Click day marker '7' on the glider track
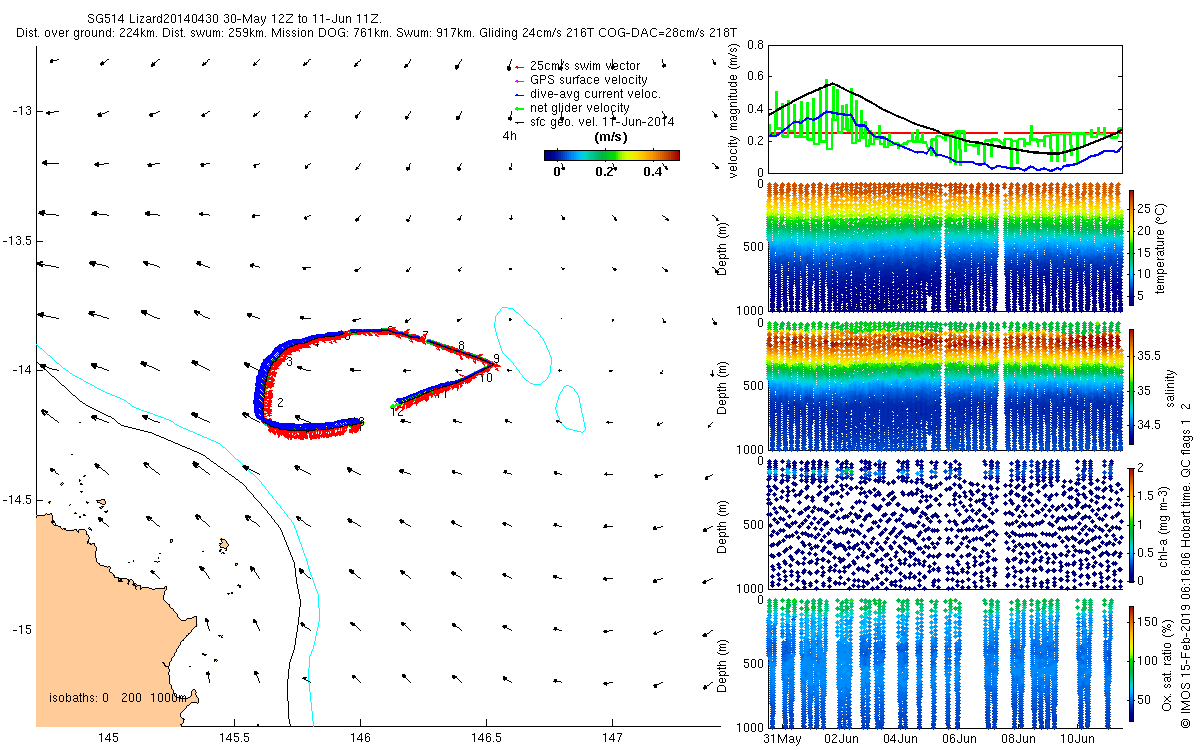The image size is (1200, 750). (x=425, y=335)
